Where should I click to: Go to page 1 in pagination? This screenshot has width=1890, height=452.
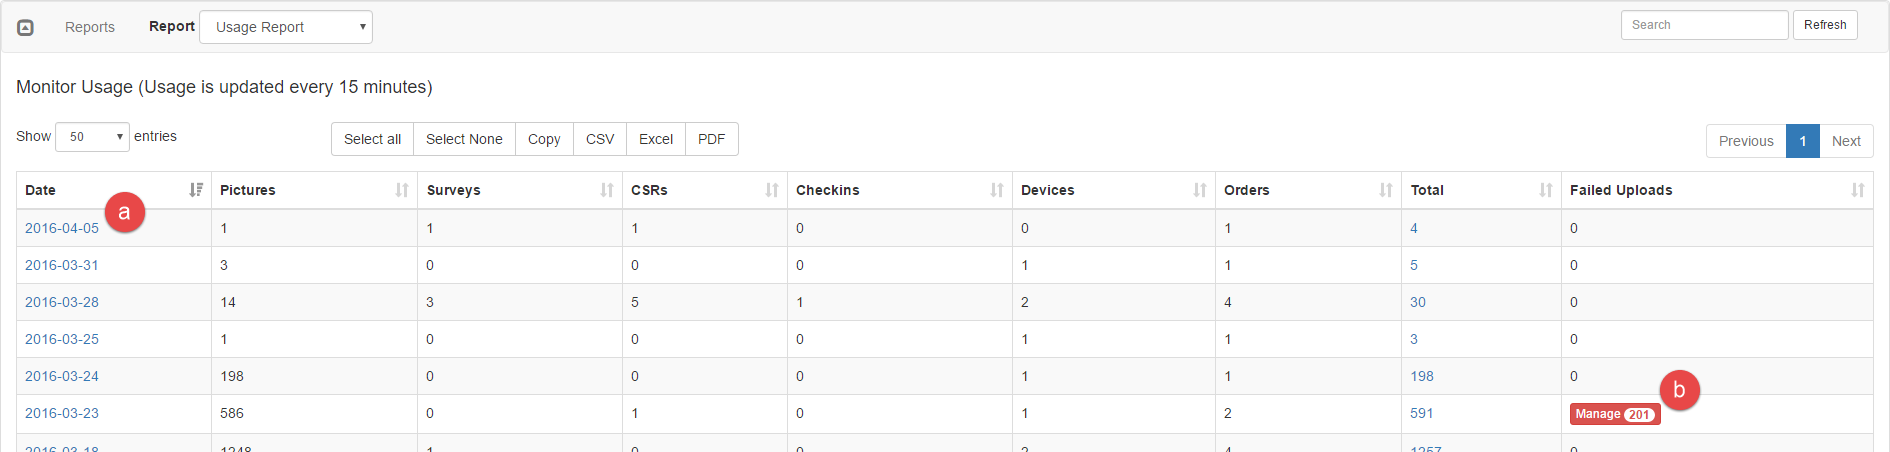1802,141
